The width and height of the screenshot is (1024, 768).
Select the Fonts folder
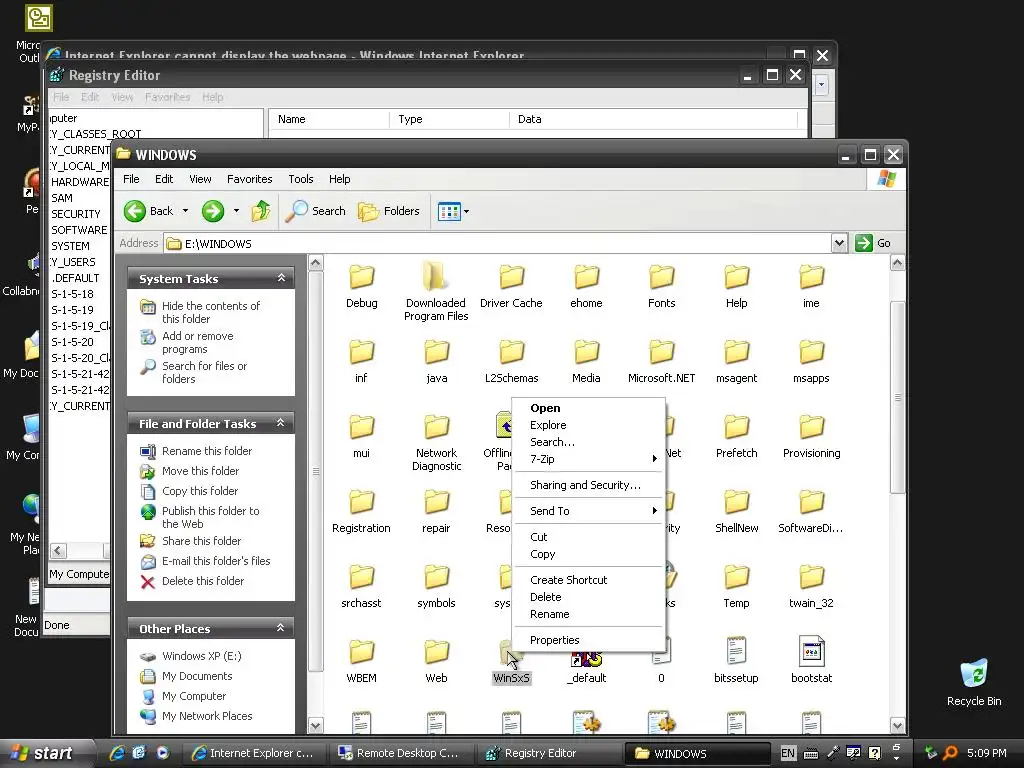tap(662, 287)
